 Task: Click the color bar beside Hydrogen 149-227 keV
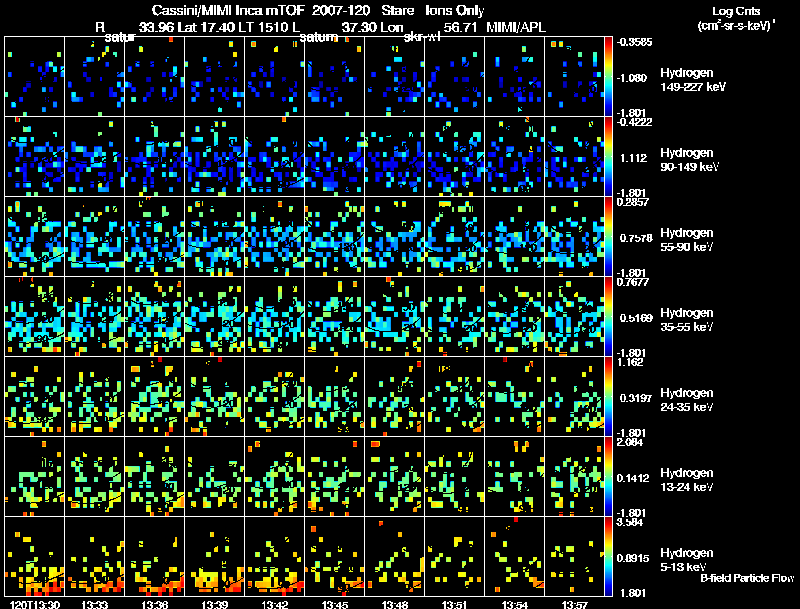pos(611,76)
